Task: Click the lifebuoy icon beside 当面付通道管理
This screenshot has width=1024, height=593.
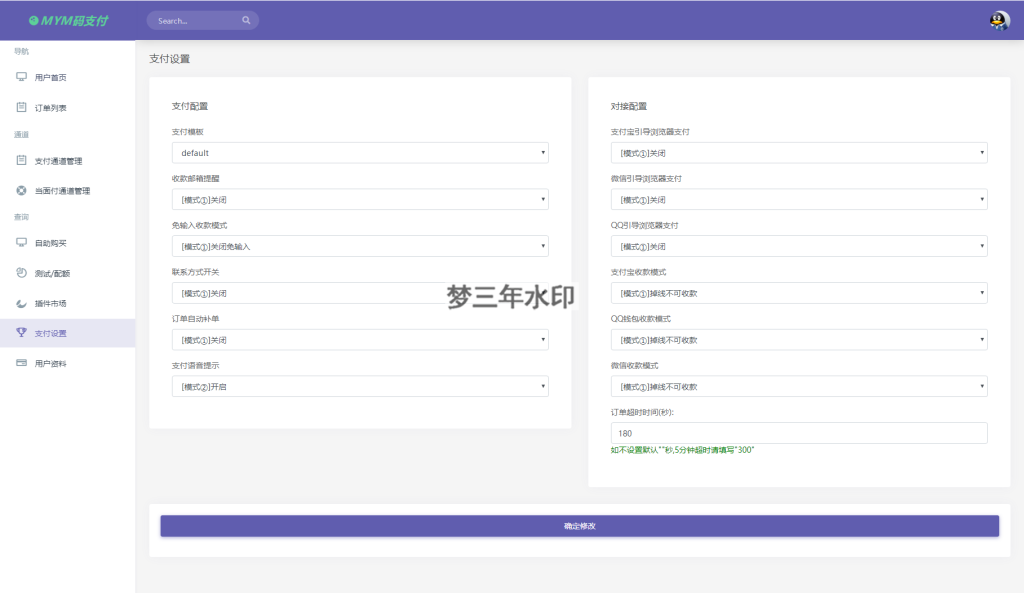Action: point(22,191)
